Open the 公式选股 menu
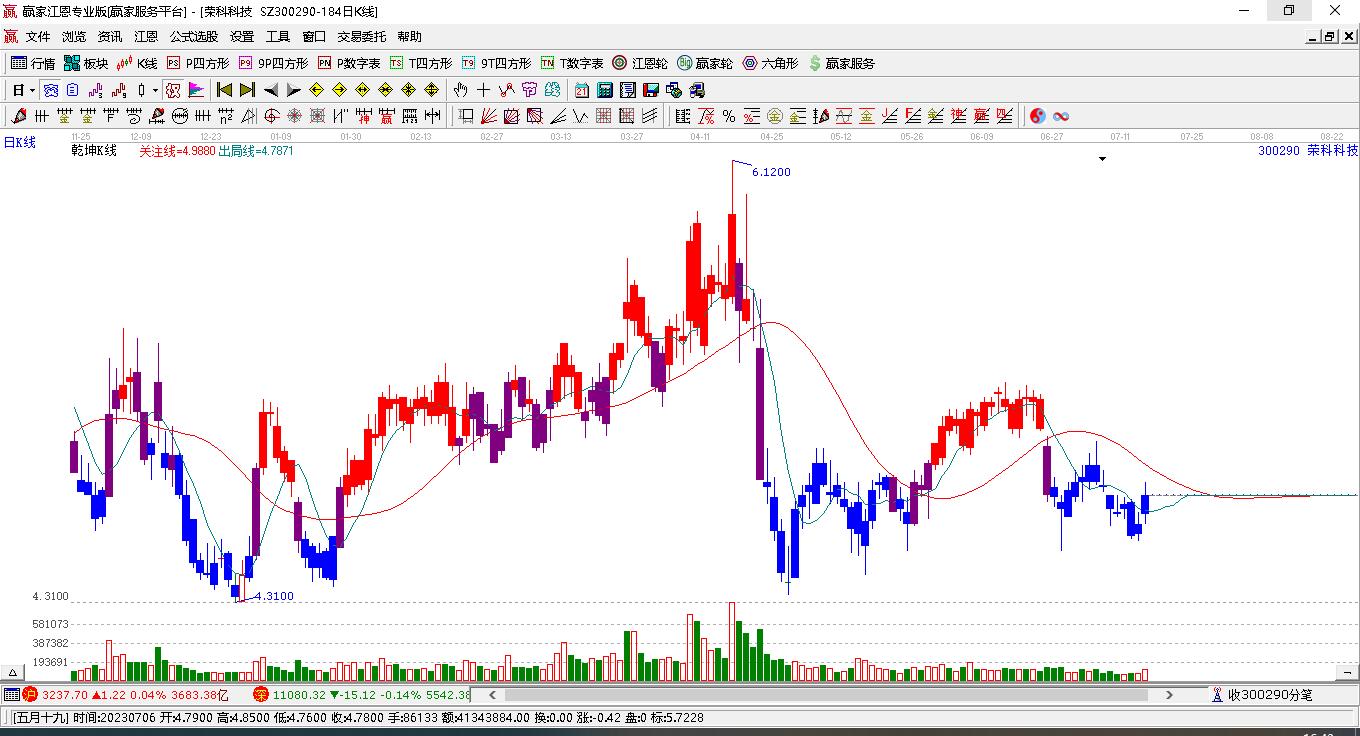 click(x=194, y=37)
